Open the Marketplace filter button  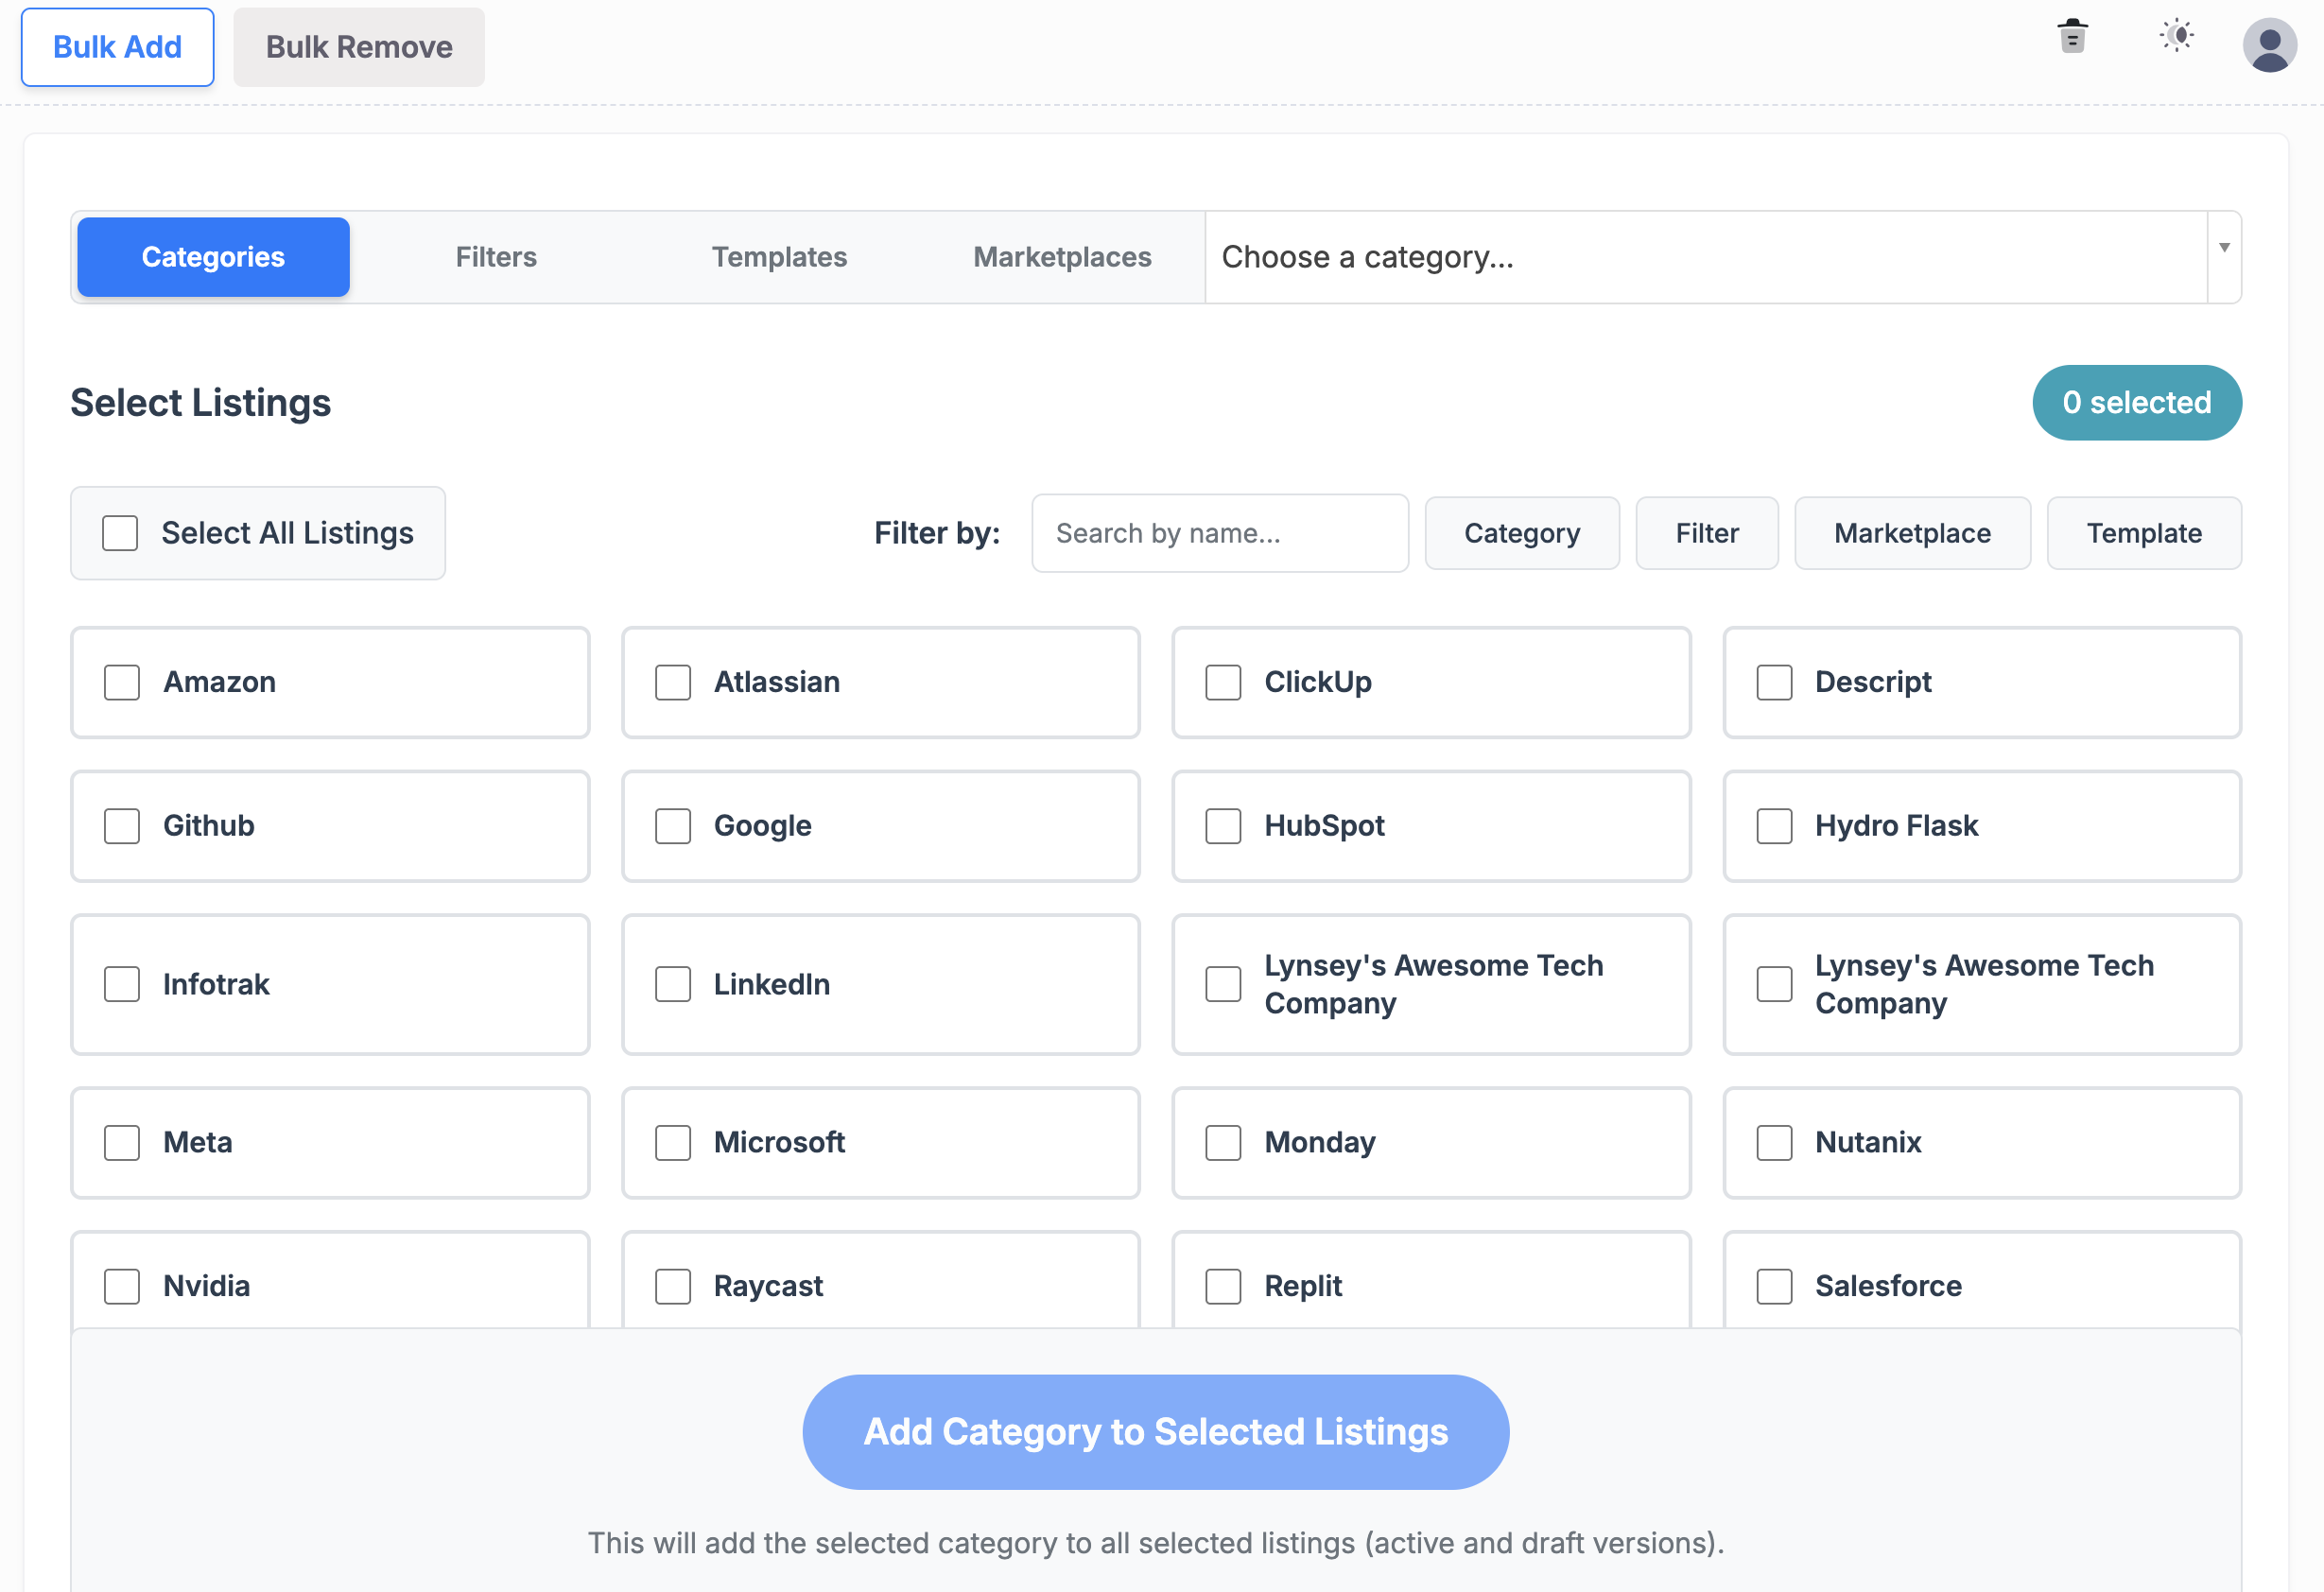pyautogui.click(x=1912, y=533)
